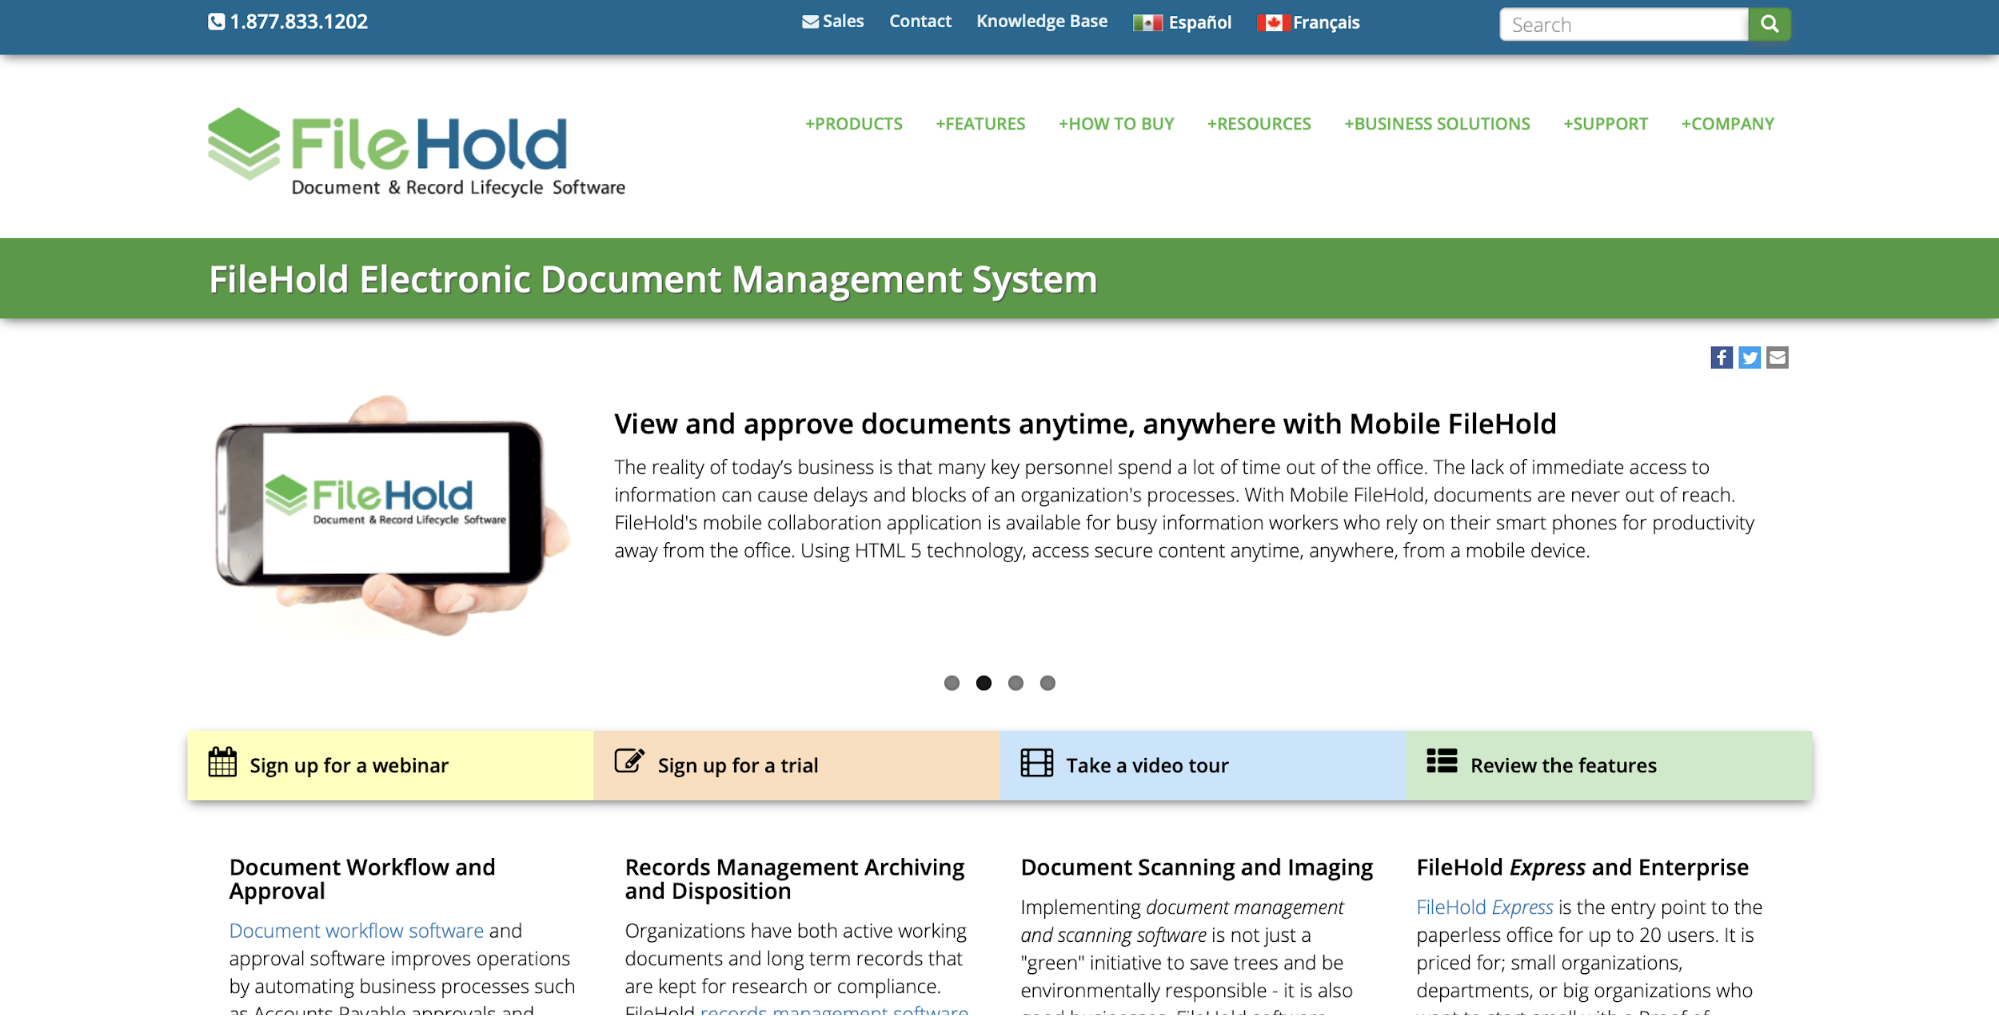Click Records Management Archiving and Disposition heading
This screenshot has height=1016, width=1999.
click(x=795, y=879)
